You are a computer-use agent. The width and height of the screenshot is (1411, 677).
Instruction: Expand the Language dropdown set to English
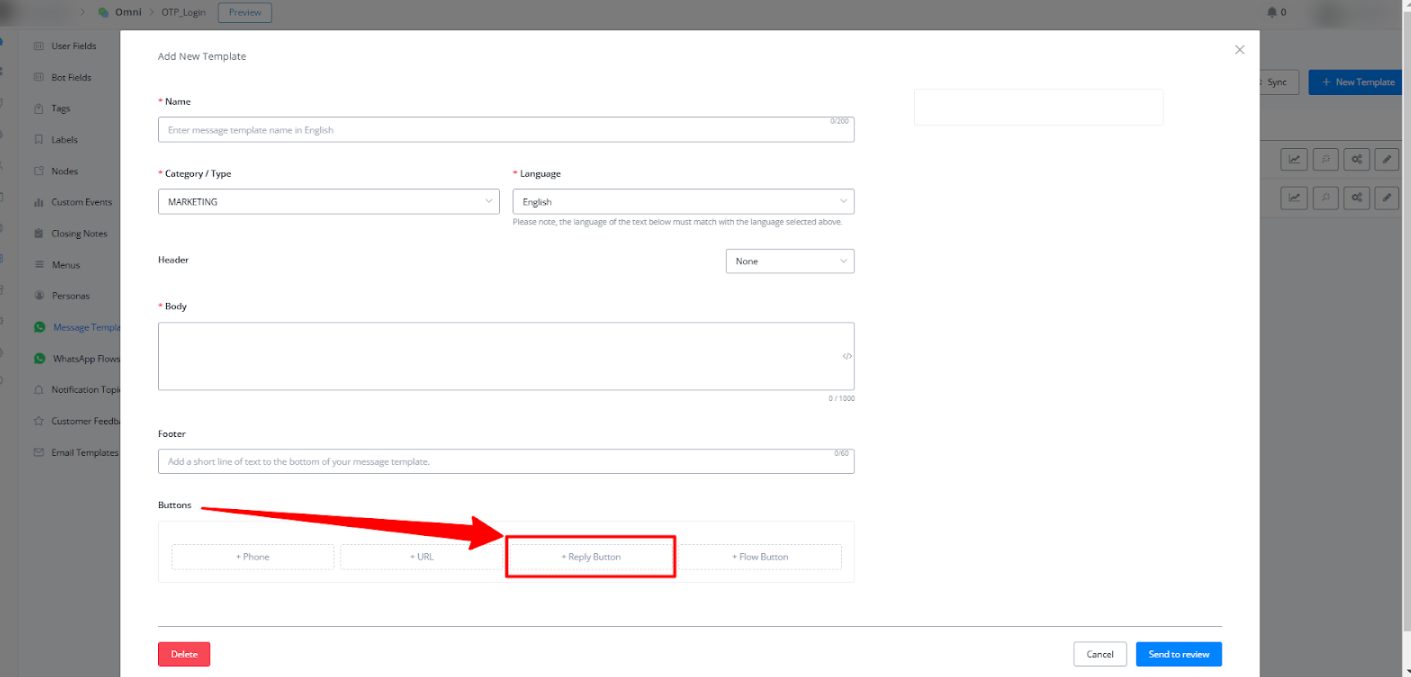click(683, 202)
